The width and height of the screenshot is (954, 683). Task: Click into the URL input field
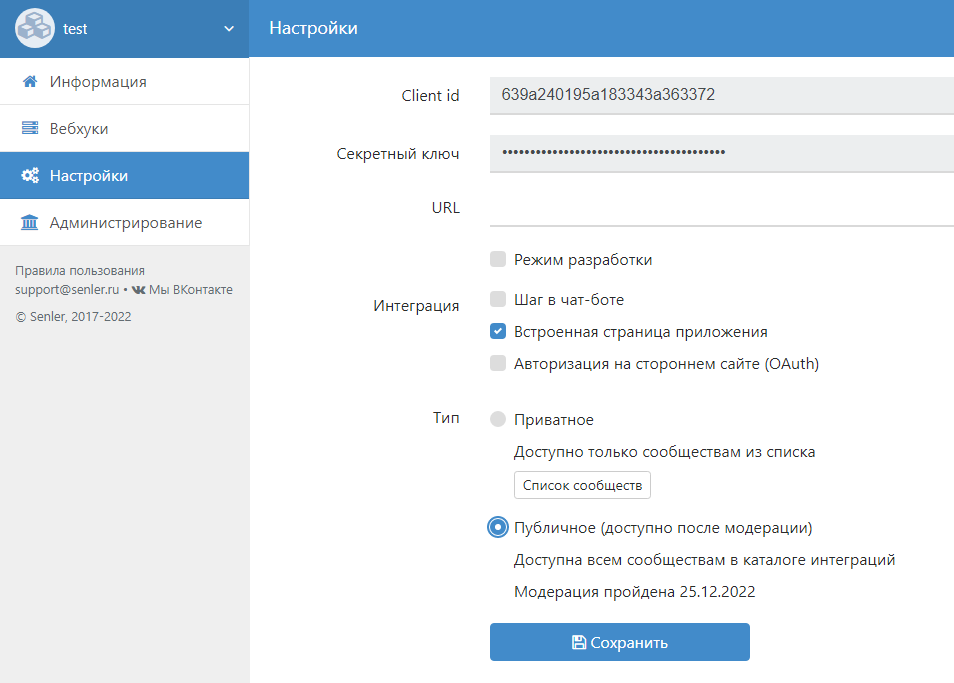click(720, 208)
